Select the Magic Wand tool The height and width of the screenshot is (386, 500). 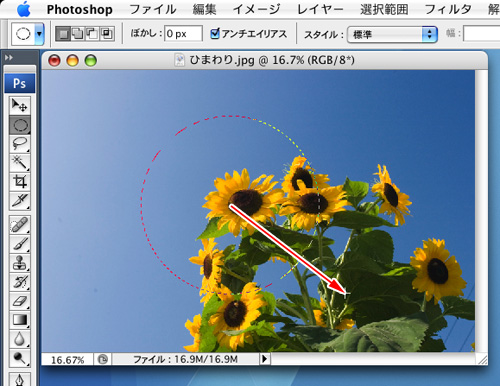(x=20, y=163)
